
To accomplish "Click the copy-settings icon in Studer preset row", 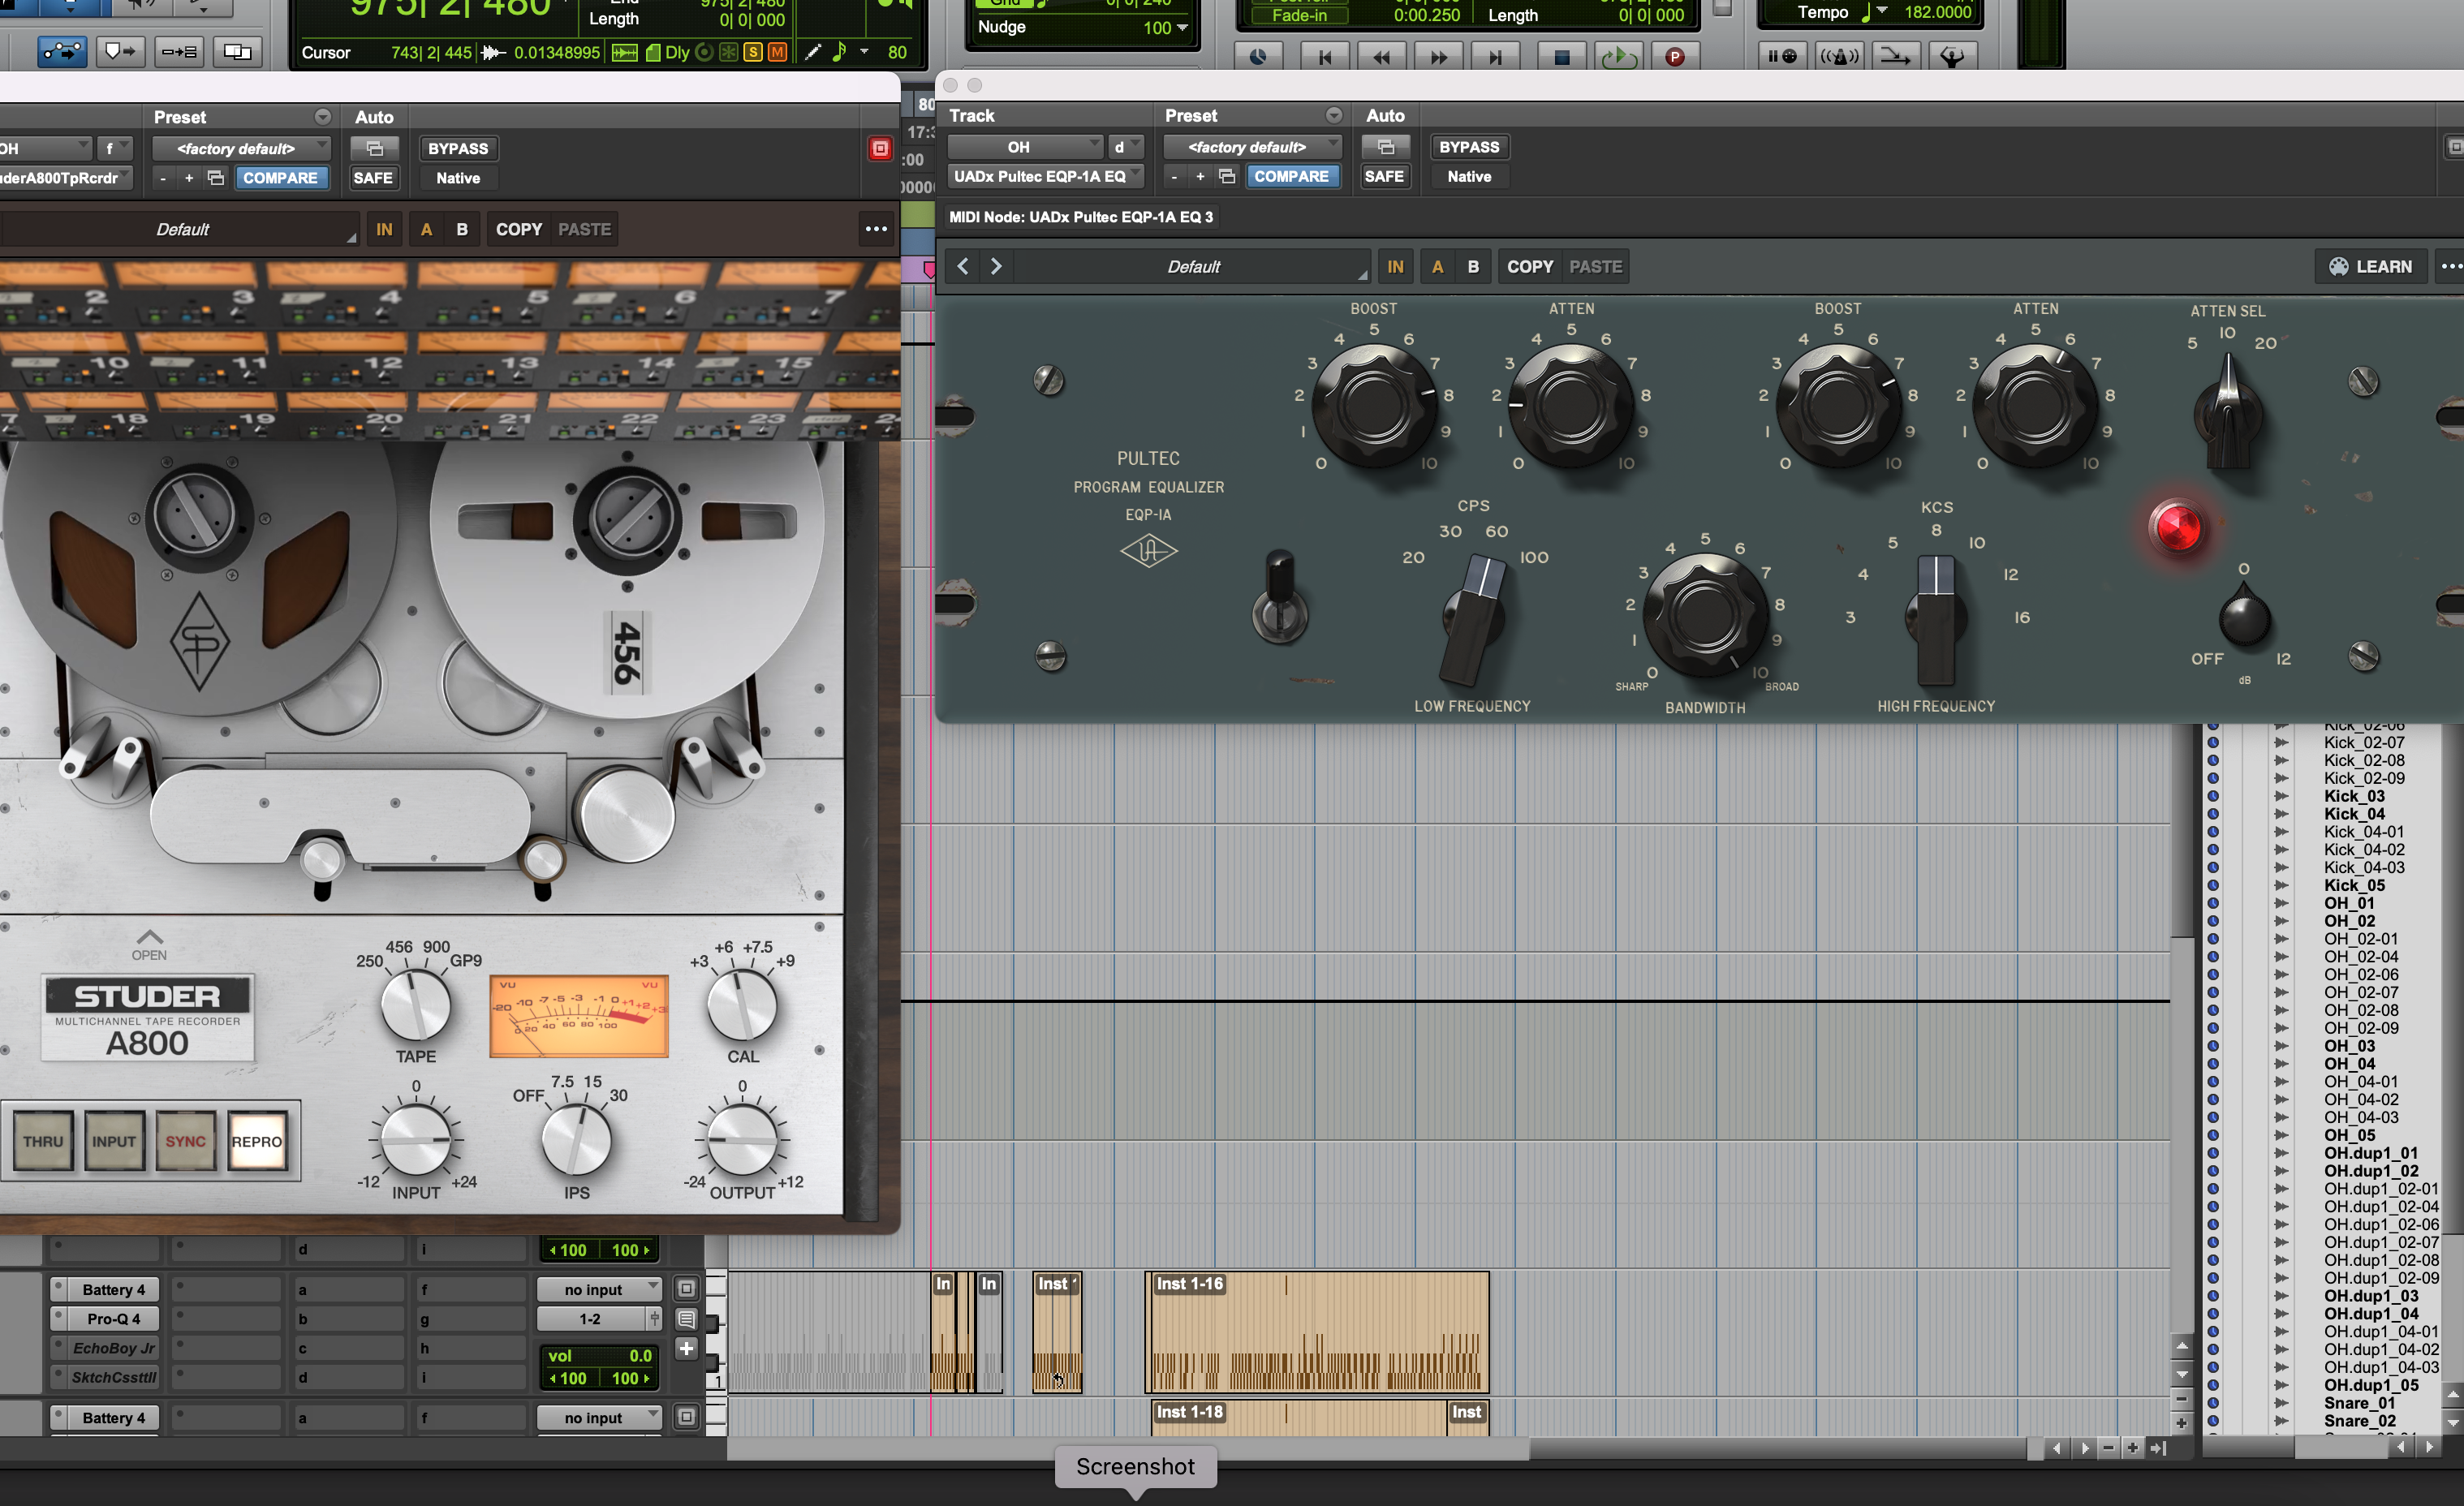I will pyautogui.click(x=216, y=178).
